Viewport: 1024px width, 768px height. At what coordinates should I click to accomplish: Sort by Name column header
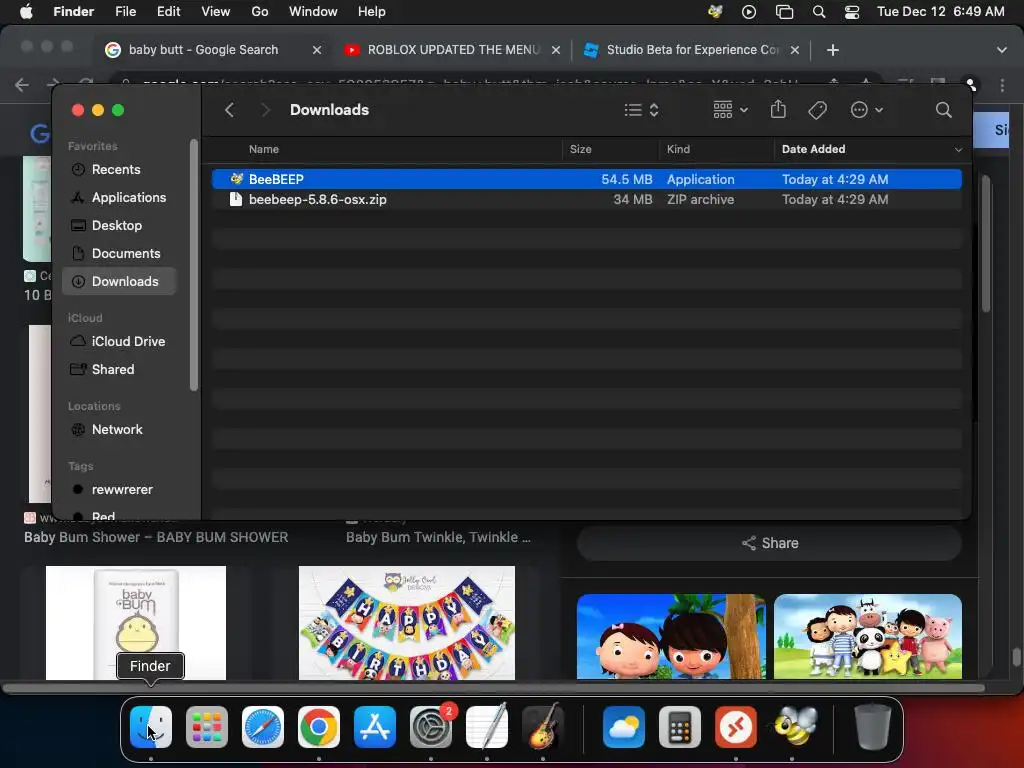pyautogui.click(x=264, y=149)
